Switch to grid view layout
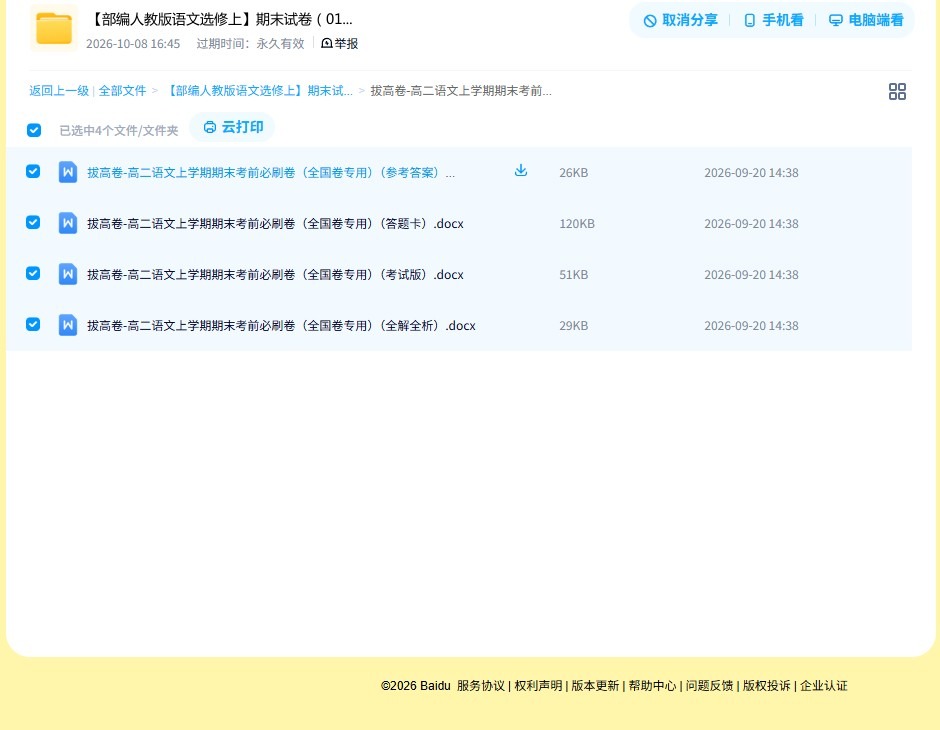940x730 pixels. coord(897,92)
